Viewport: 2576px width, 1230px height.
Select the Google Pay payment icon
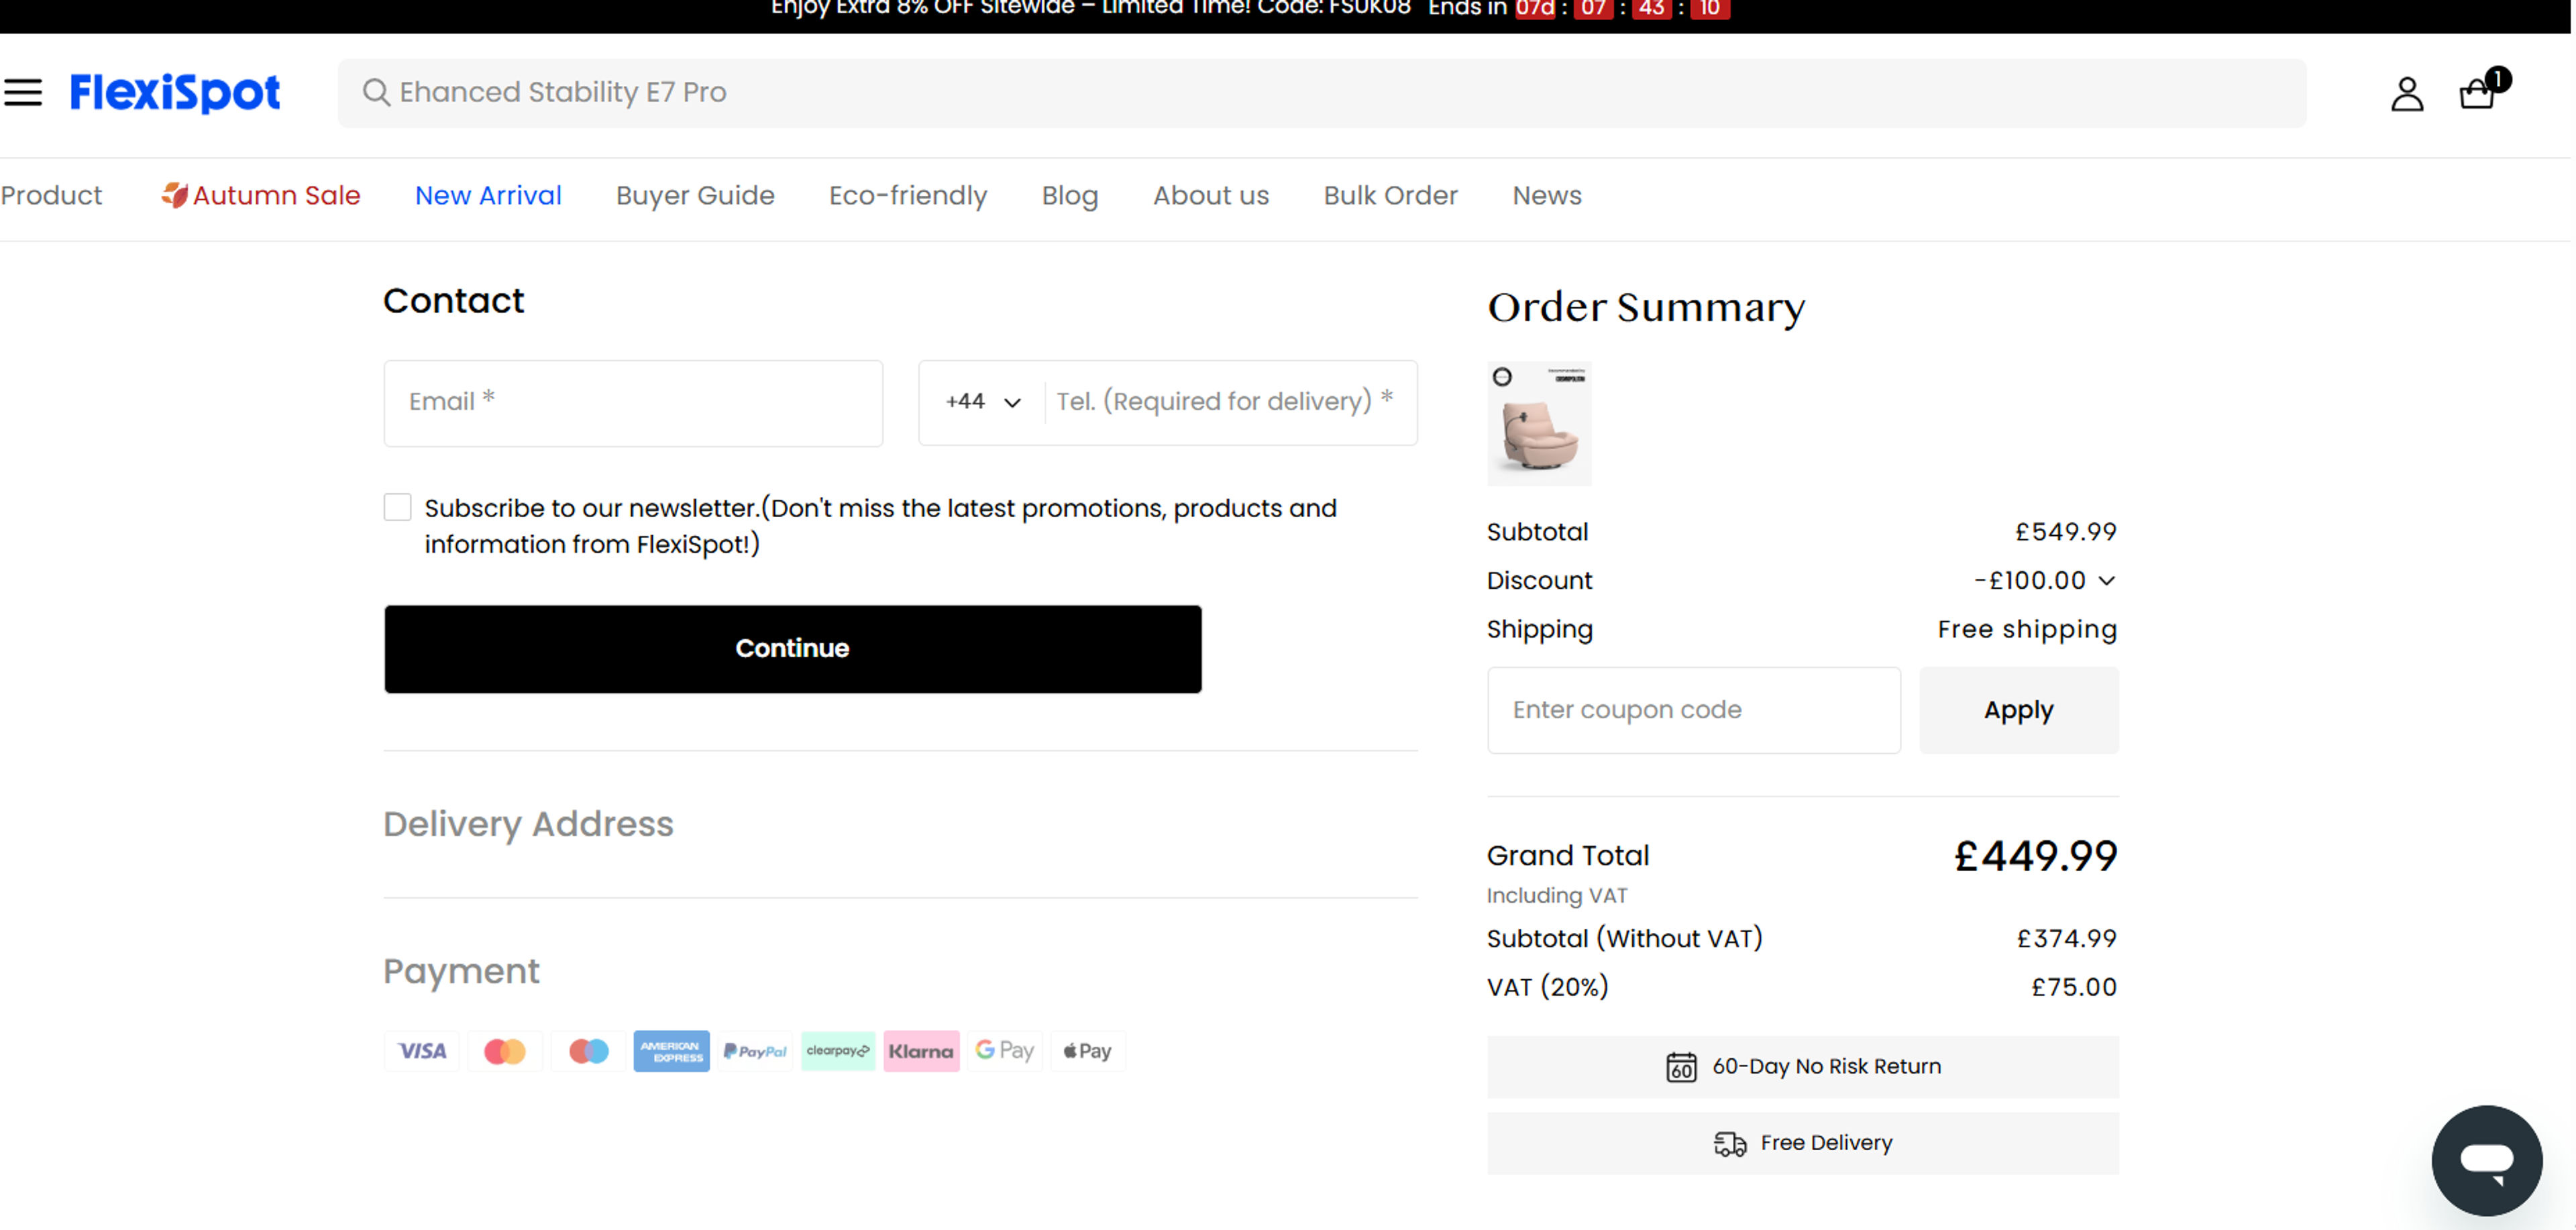tap(1004, 1051)
